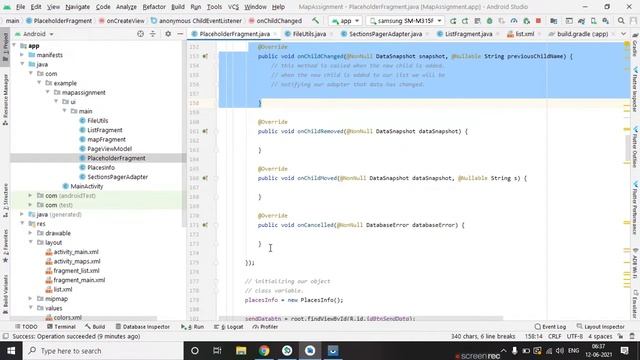Expand the mipmap folder
The width and height of the screenshot is (640, 360).
pyautogui.click(x=31, y=299)
